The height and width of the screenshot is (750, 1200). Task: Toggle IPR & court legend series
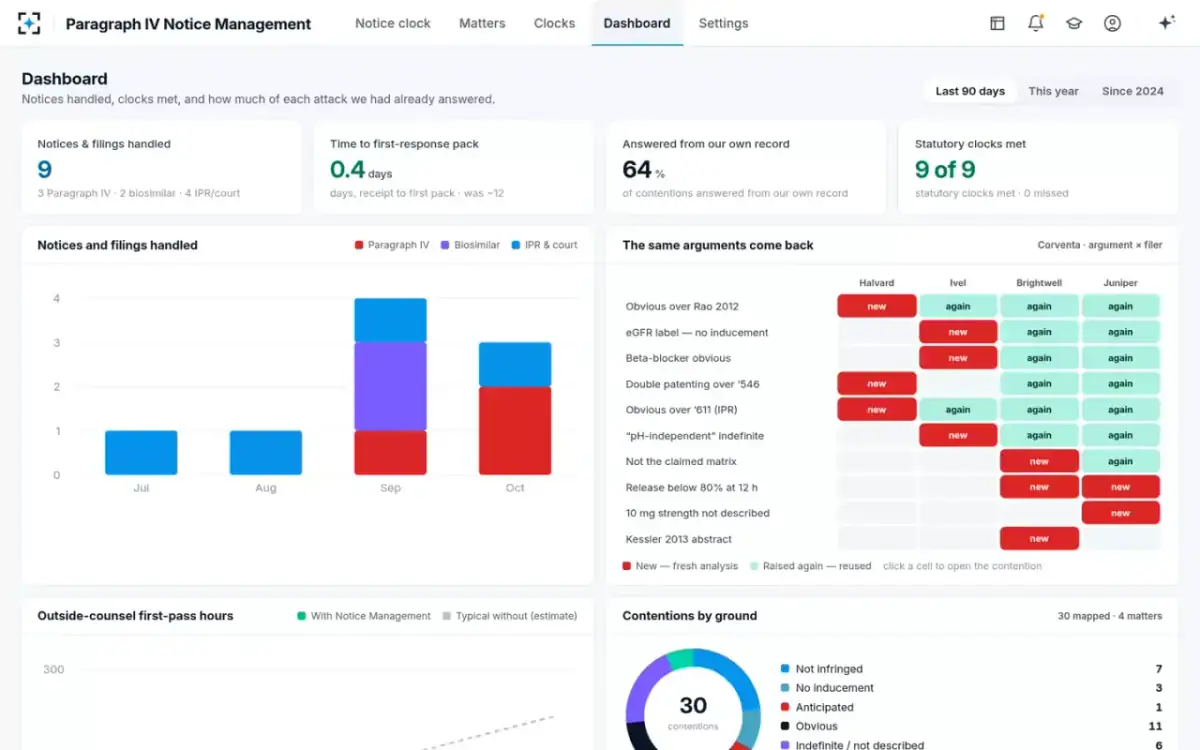tap(544, 245)
